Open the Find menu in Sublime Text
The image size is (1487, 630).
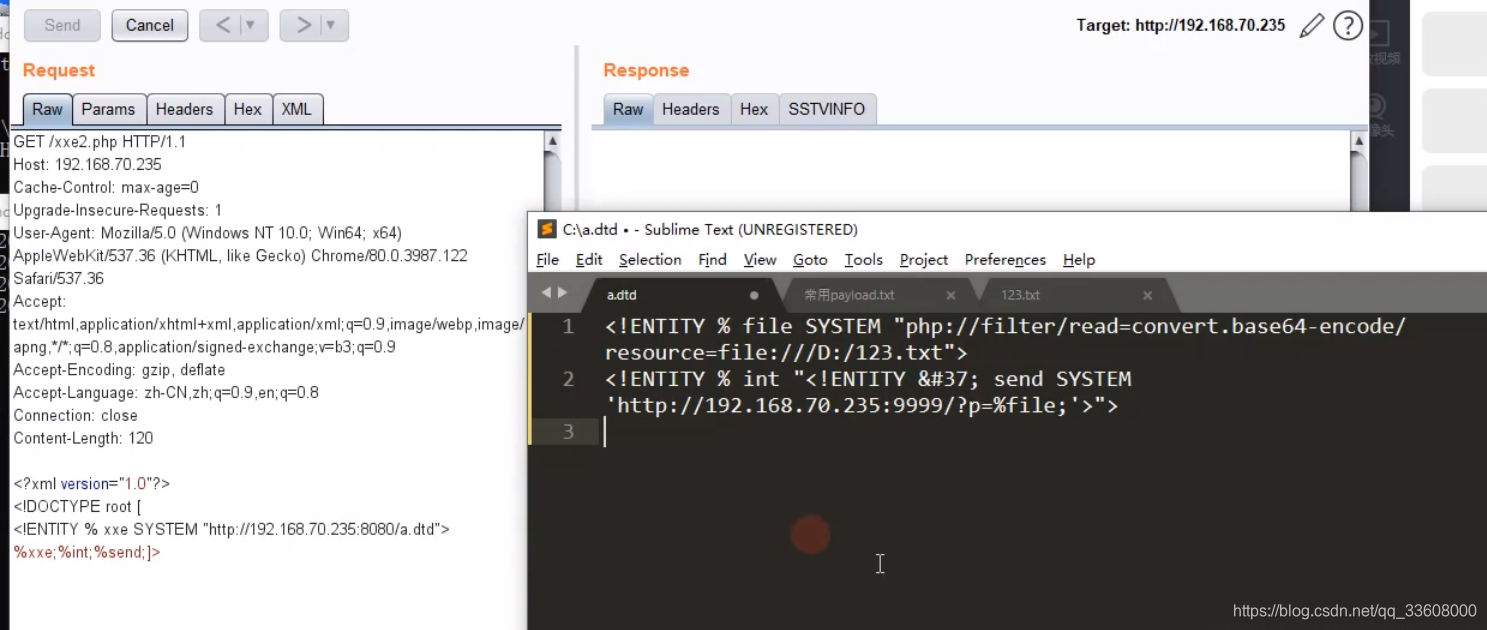coord(712,260)
